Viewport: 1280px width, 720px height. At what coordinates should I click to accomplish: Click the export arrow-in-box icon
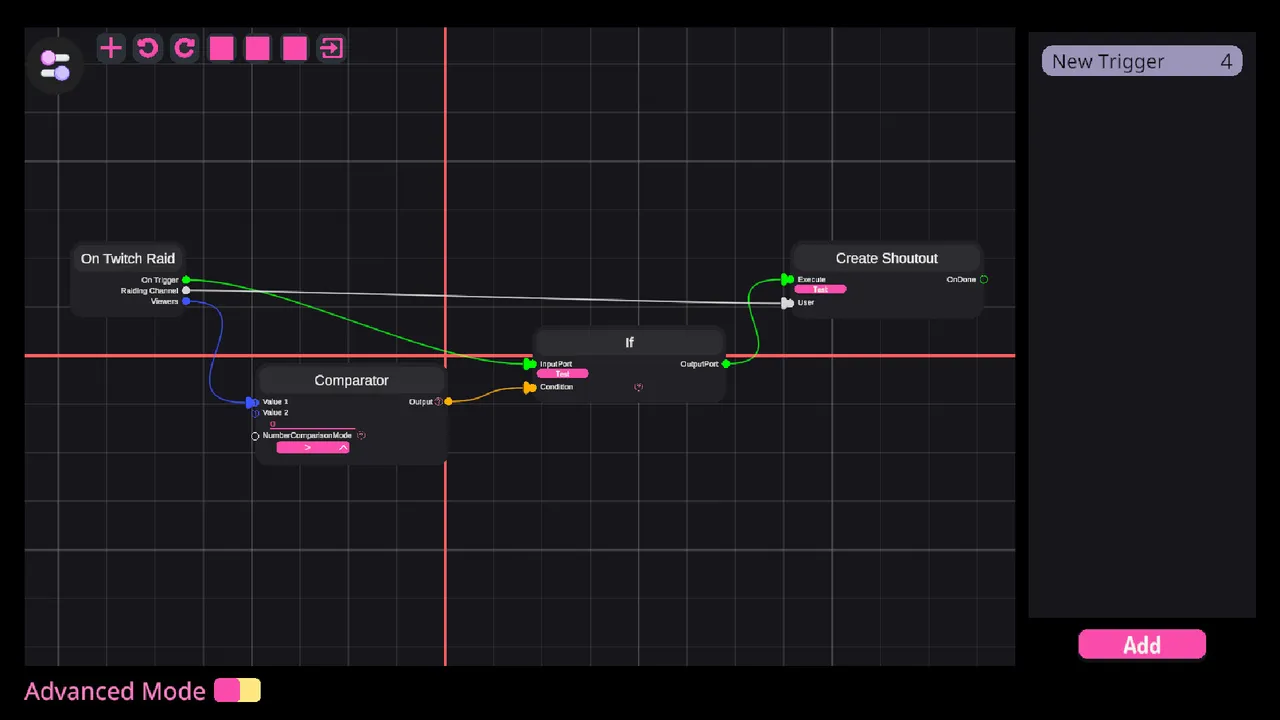click(331, 48)
